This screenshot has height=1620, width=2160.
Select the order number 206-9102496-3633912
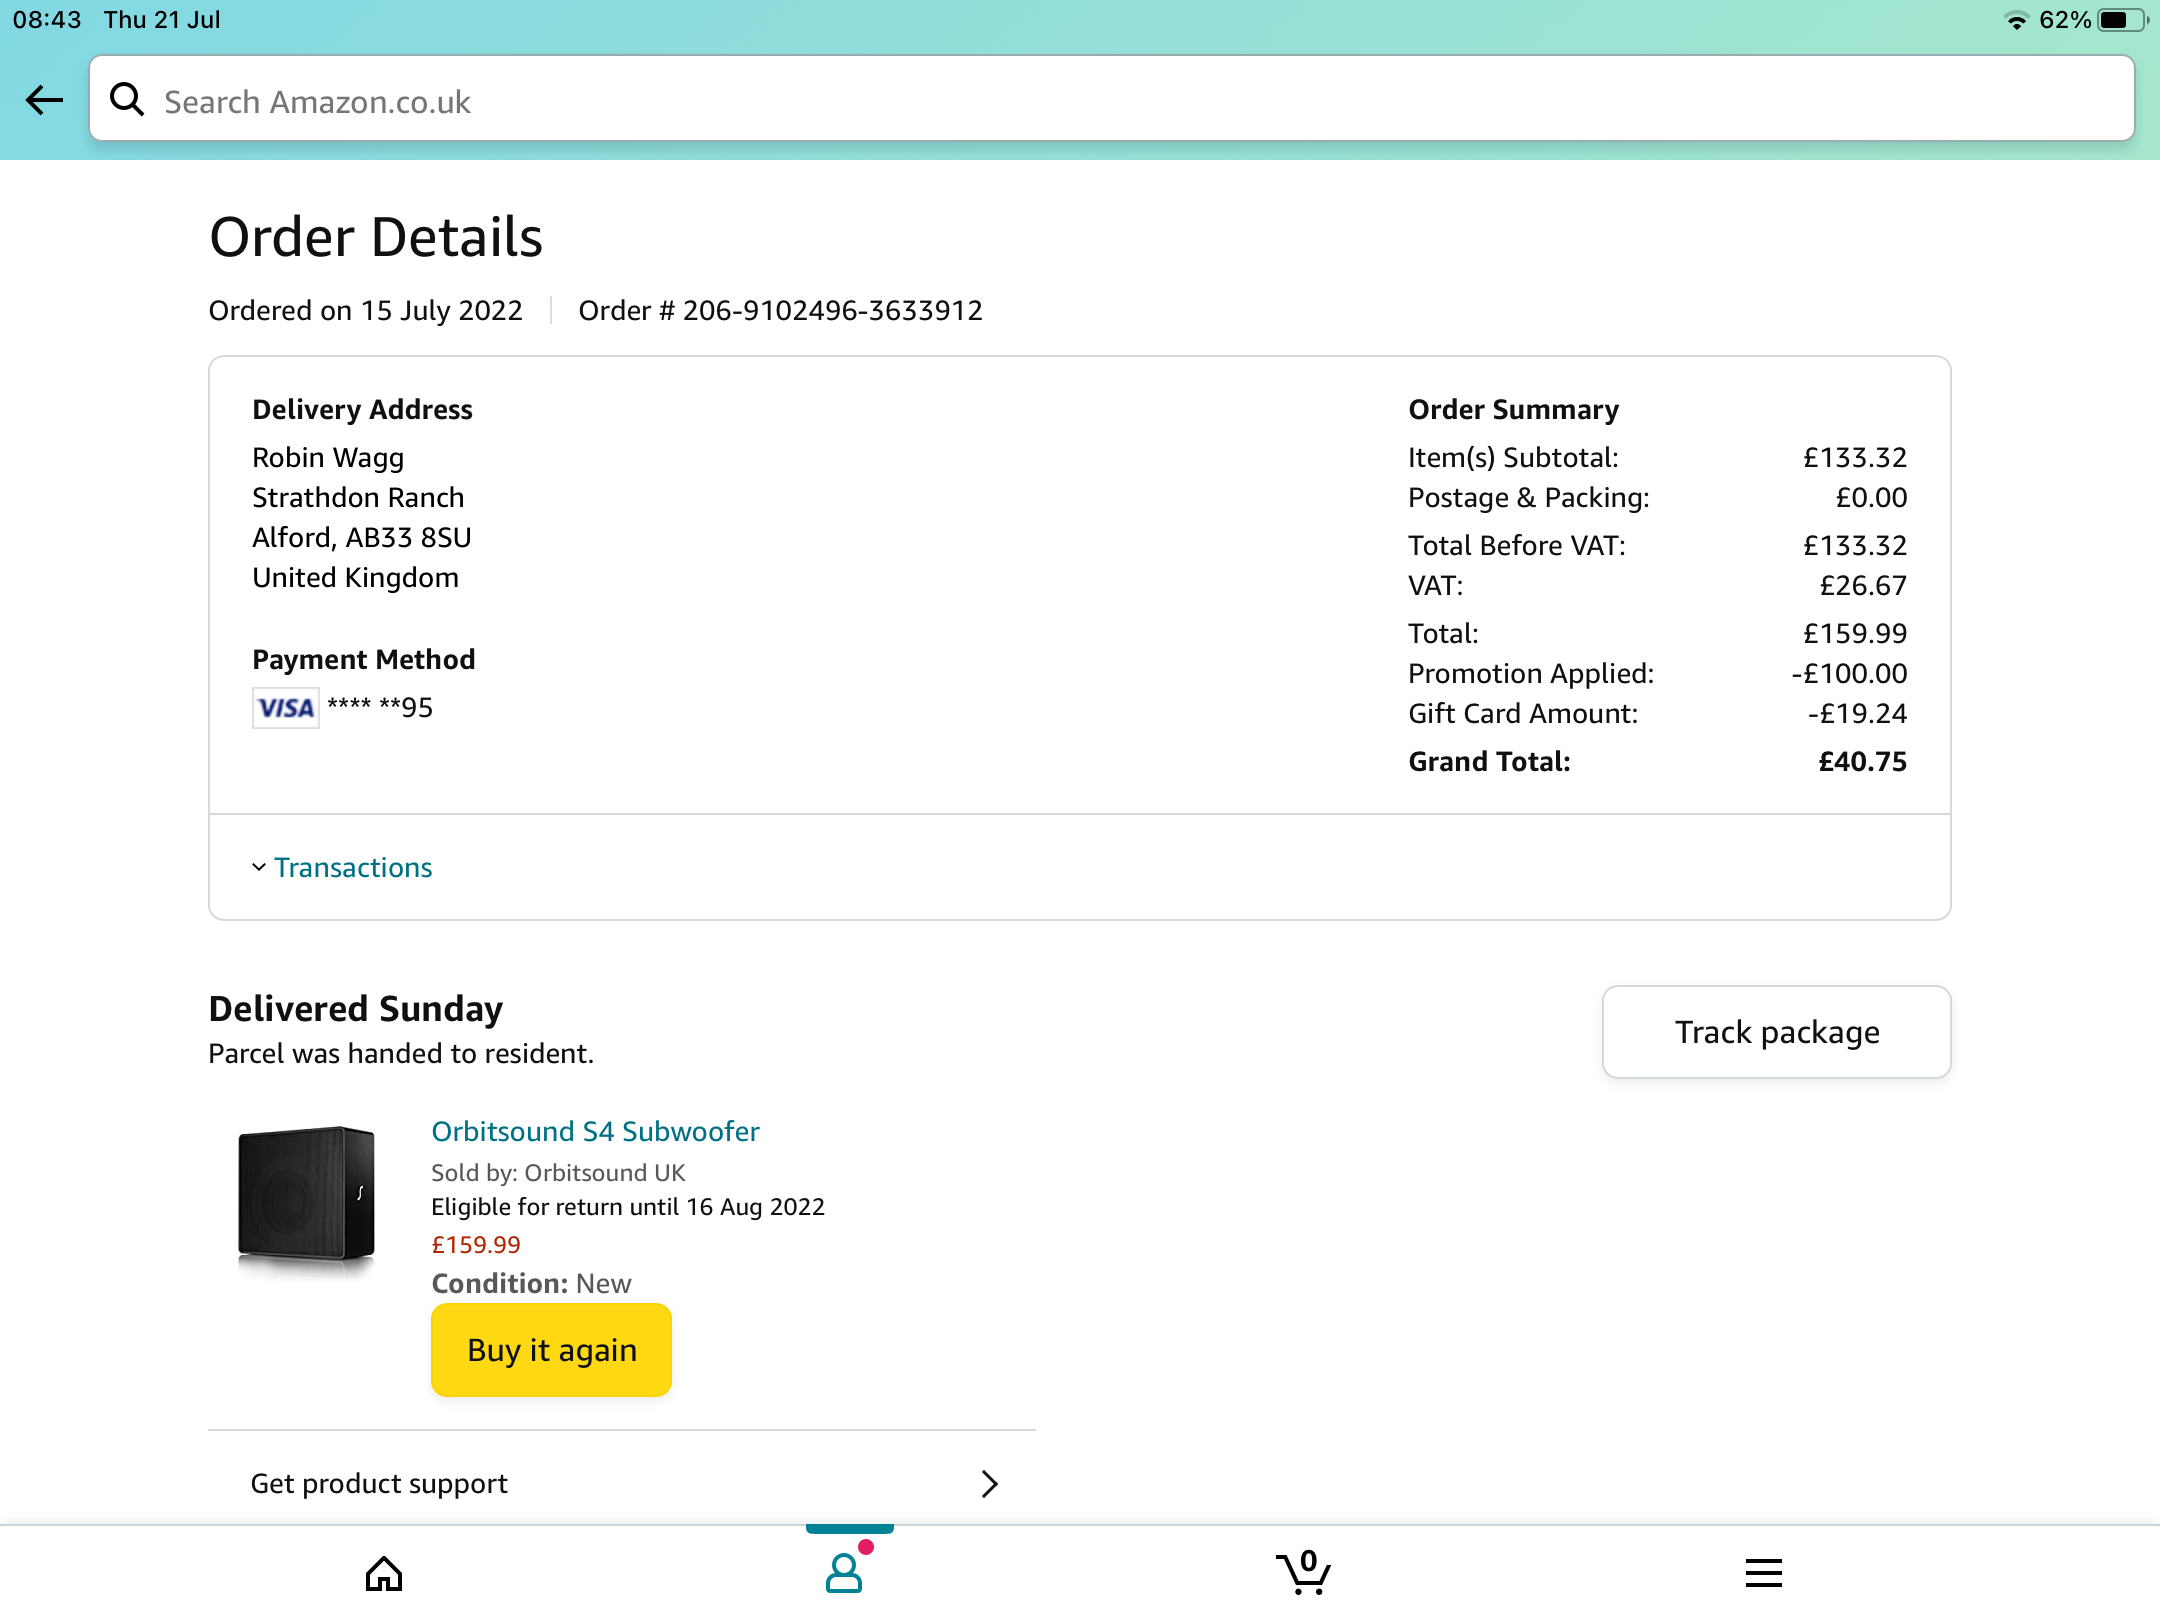(832, 311)
